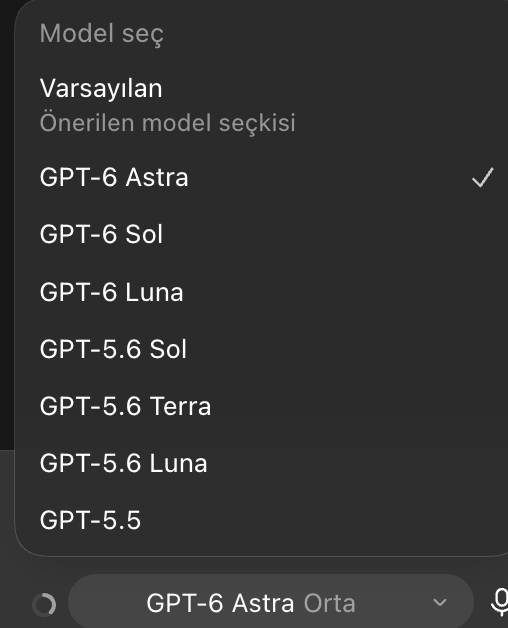Click the circular loading spinner icon
Image resolution: width=508 pixels, height=628 pixels.
(x=44, y=604)
